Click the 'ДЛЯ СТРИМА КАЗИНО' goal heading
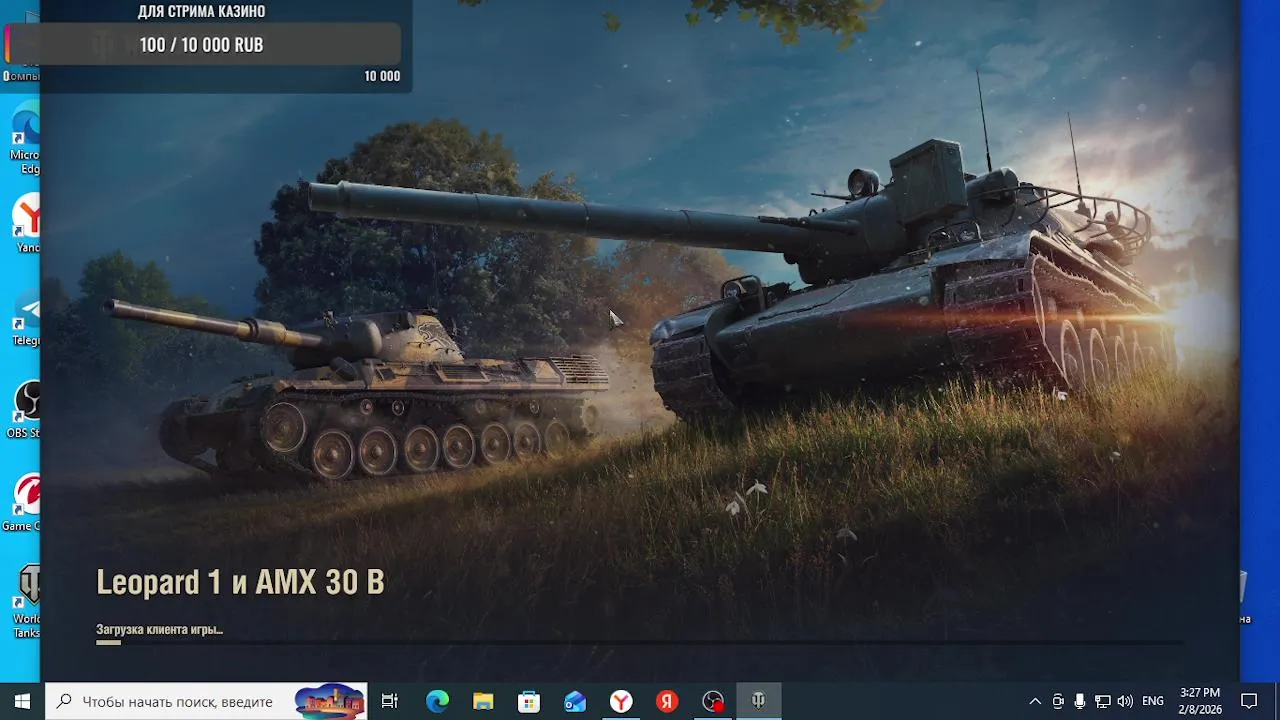The image size is (1280, 720). (x=201, y=12)
